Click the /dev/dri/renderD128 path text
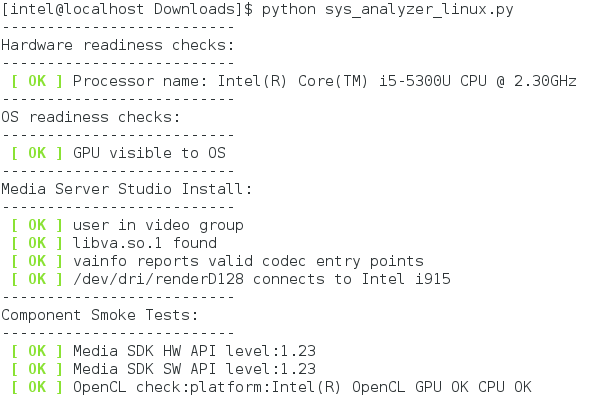The image size is (591, 398). point(158,279)
